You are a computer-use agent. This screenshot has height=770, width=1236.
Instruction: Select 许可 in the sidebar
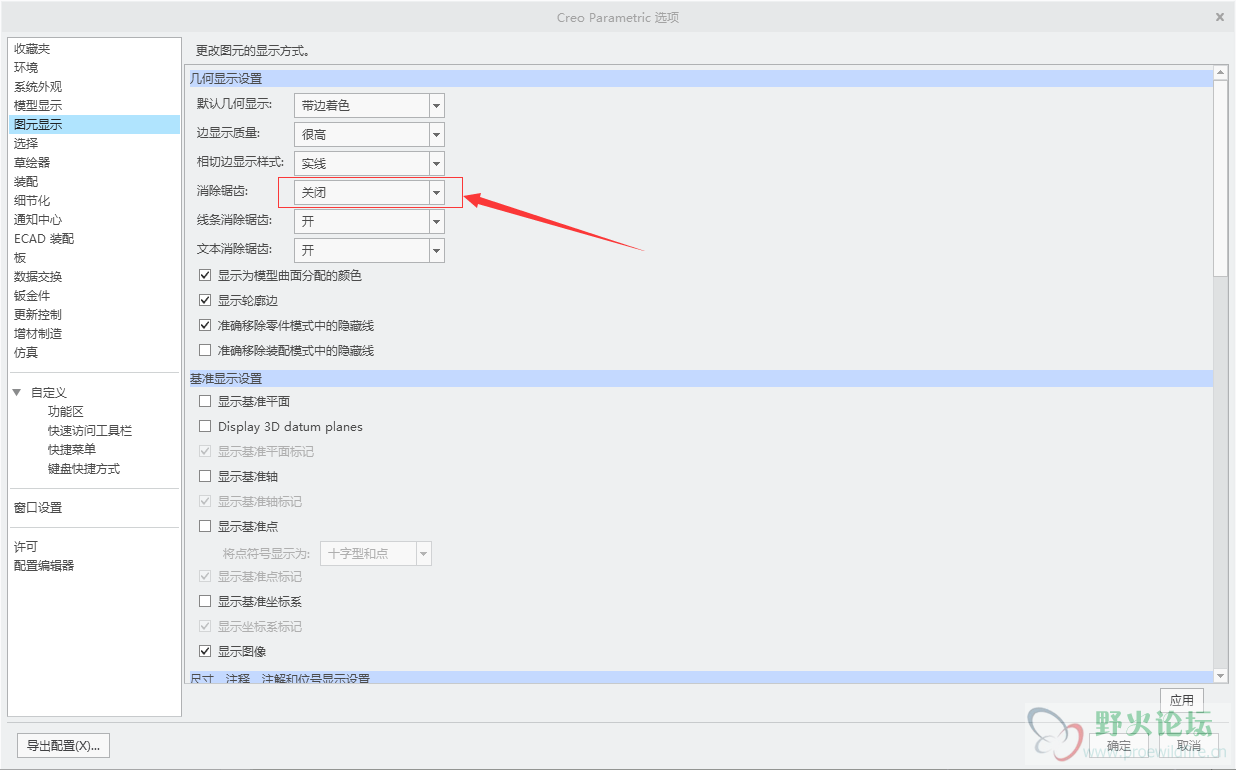(26, 547)
